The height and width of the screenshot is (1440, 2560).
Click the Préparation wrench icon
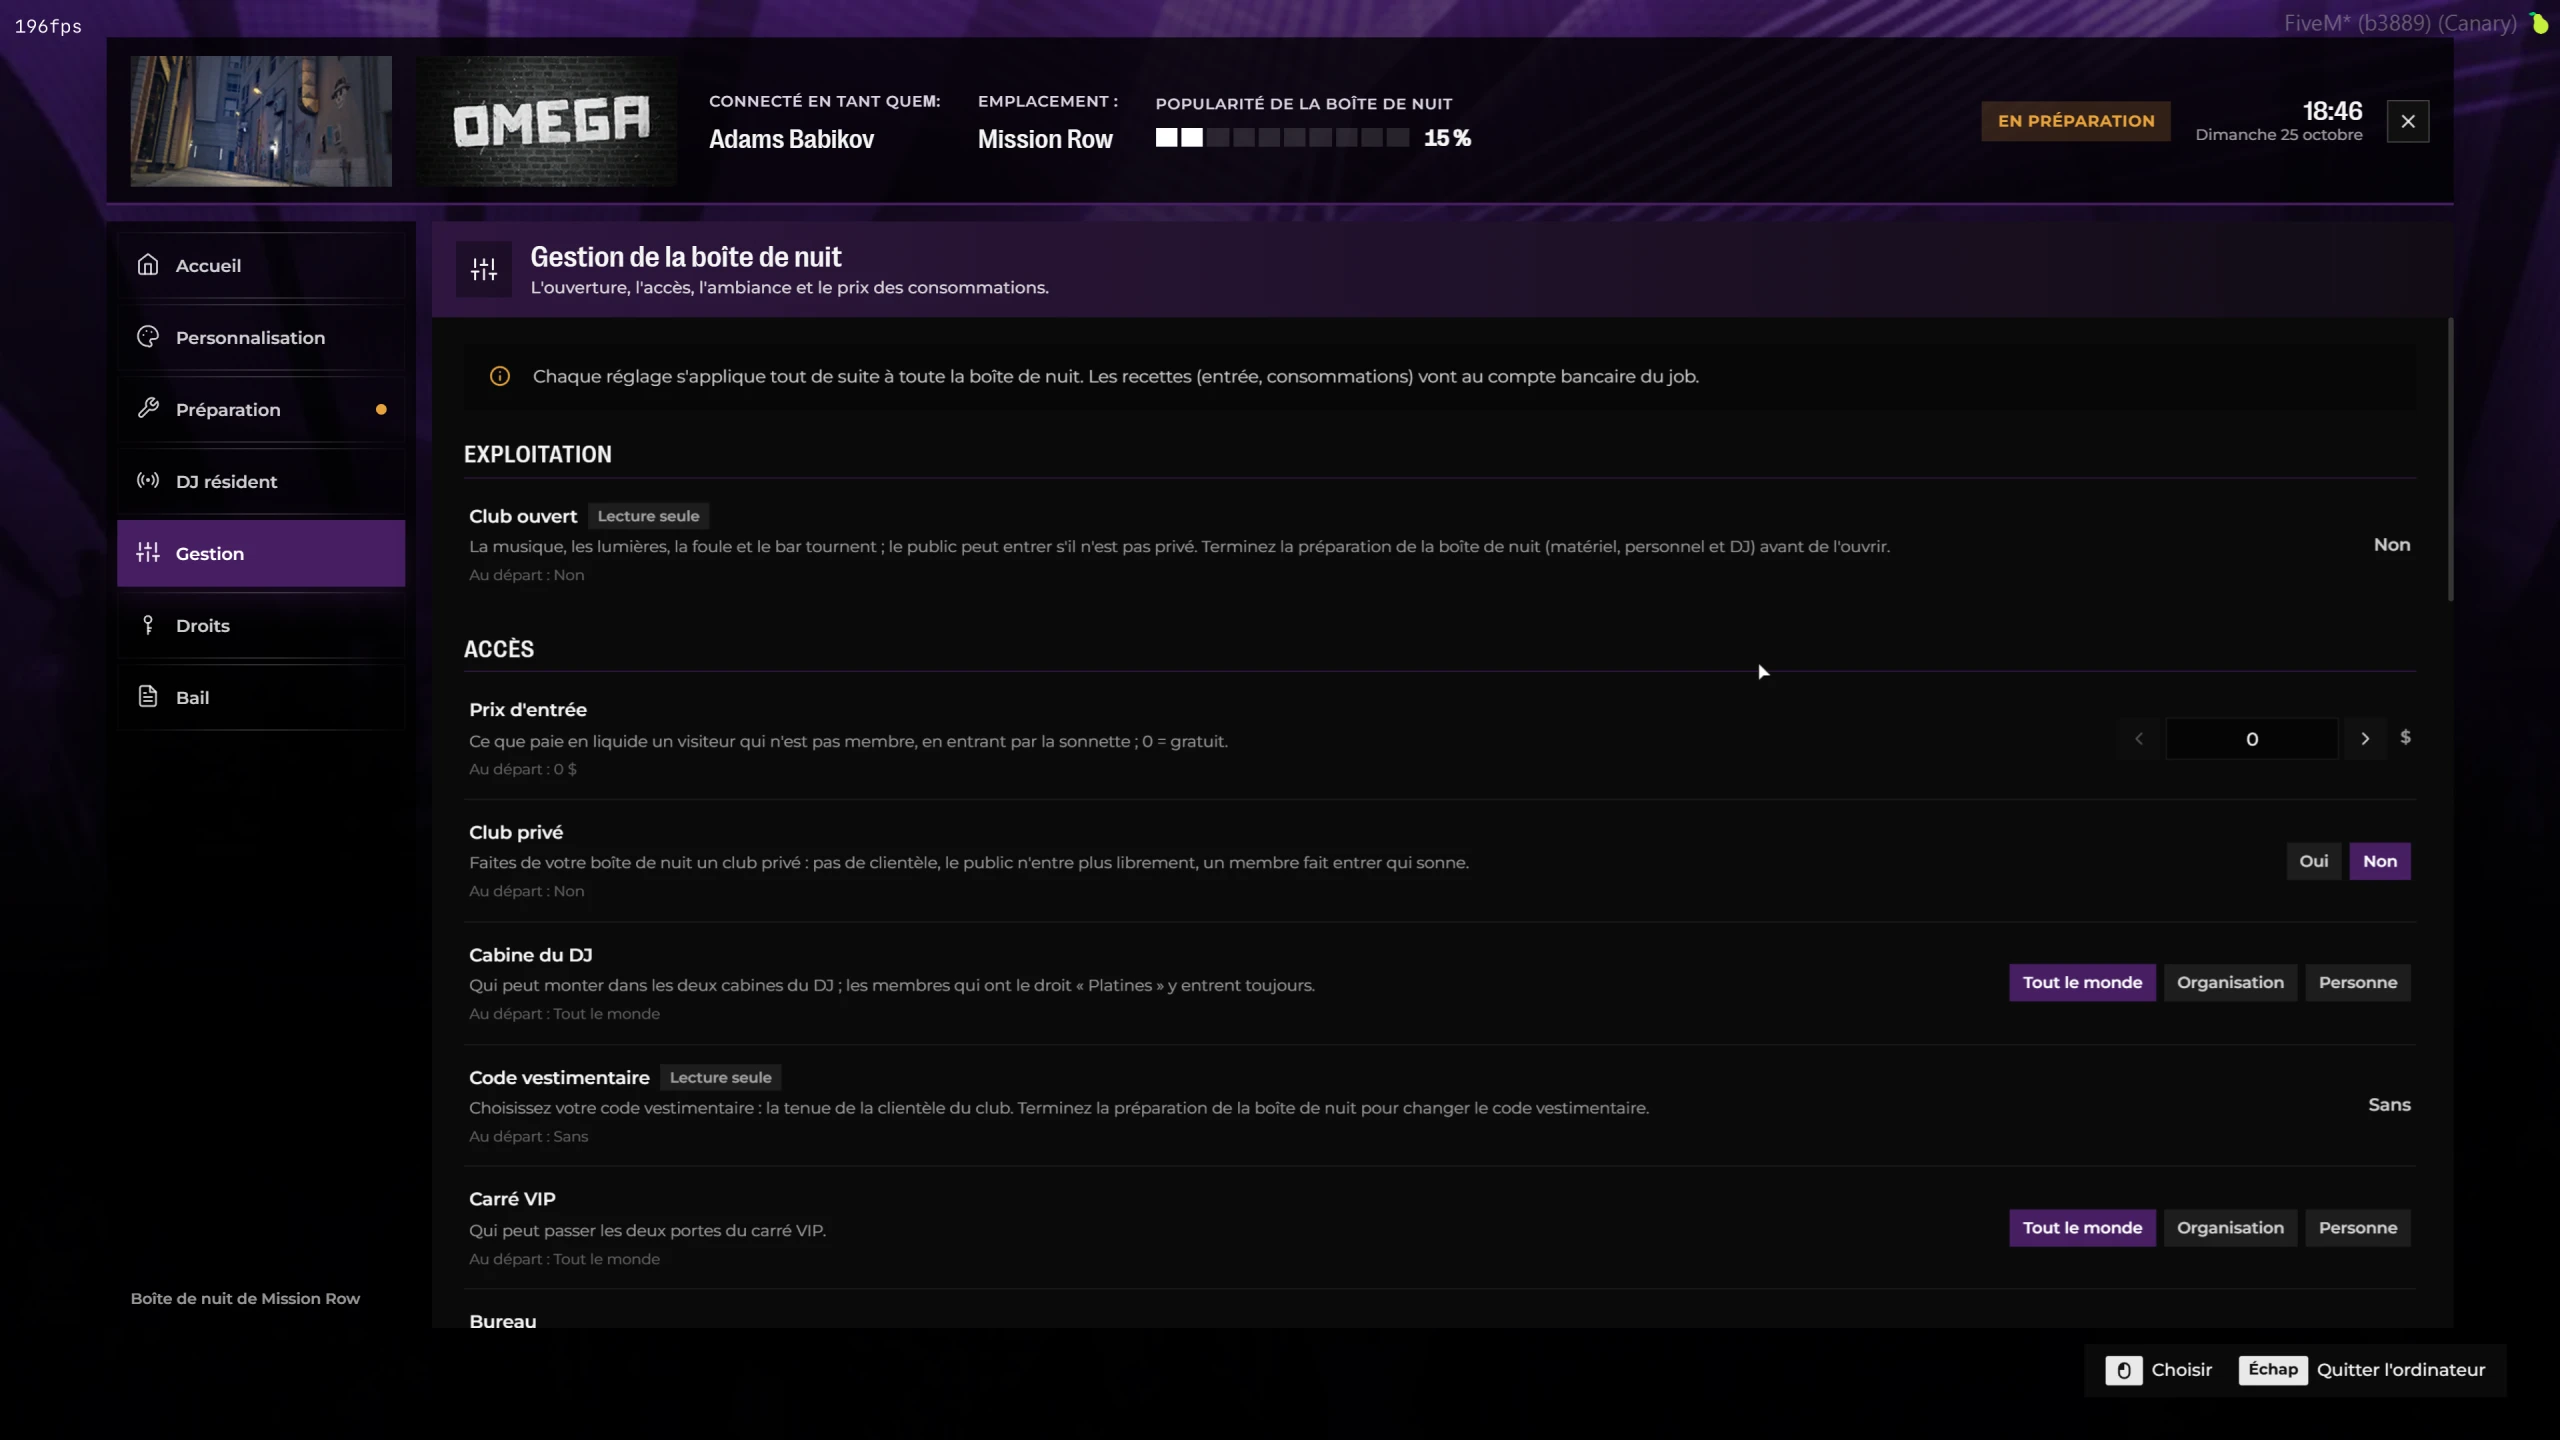point(148,408)
